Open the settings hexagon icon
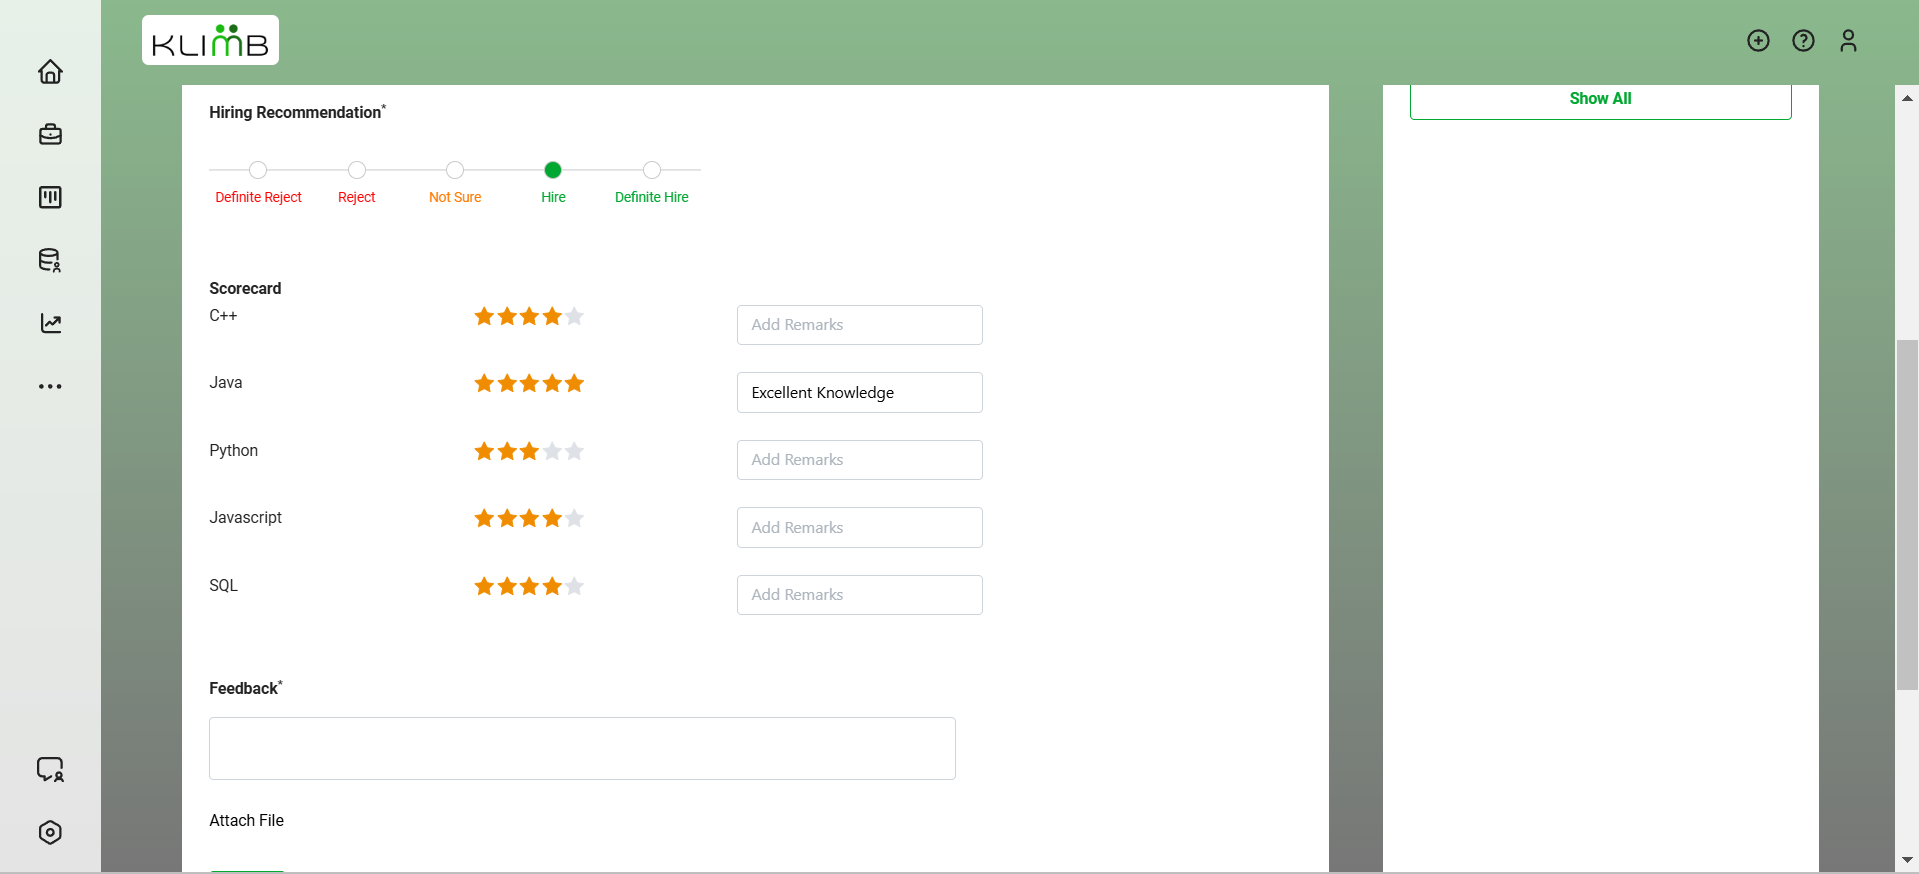Viewport: 1919px width, 874px height. (50, 832)
